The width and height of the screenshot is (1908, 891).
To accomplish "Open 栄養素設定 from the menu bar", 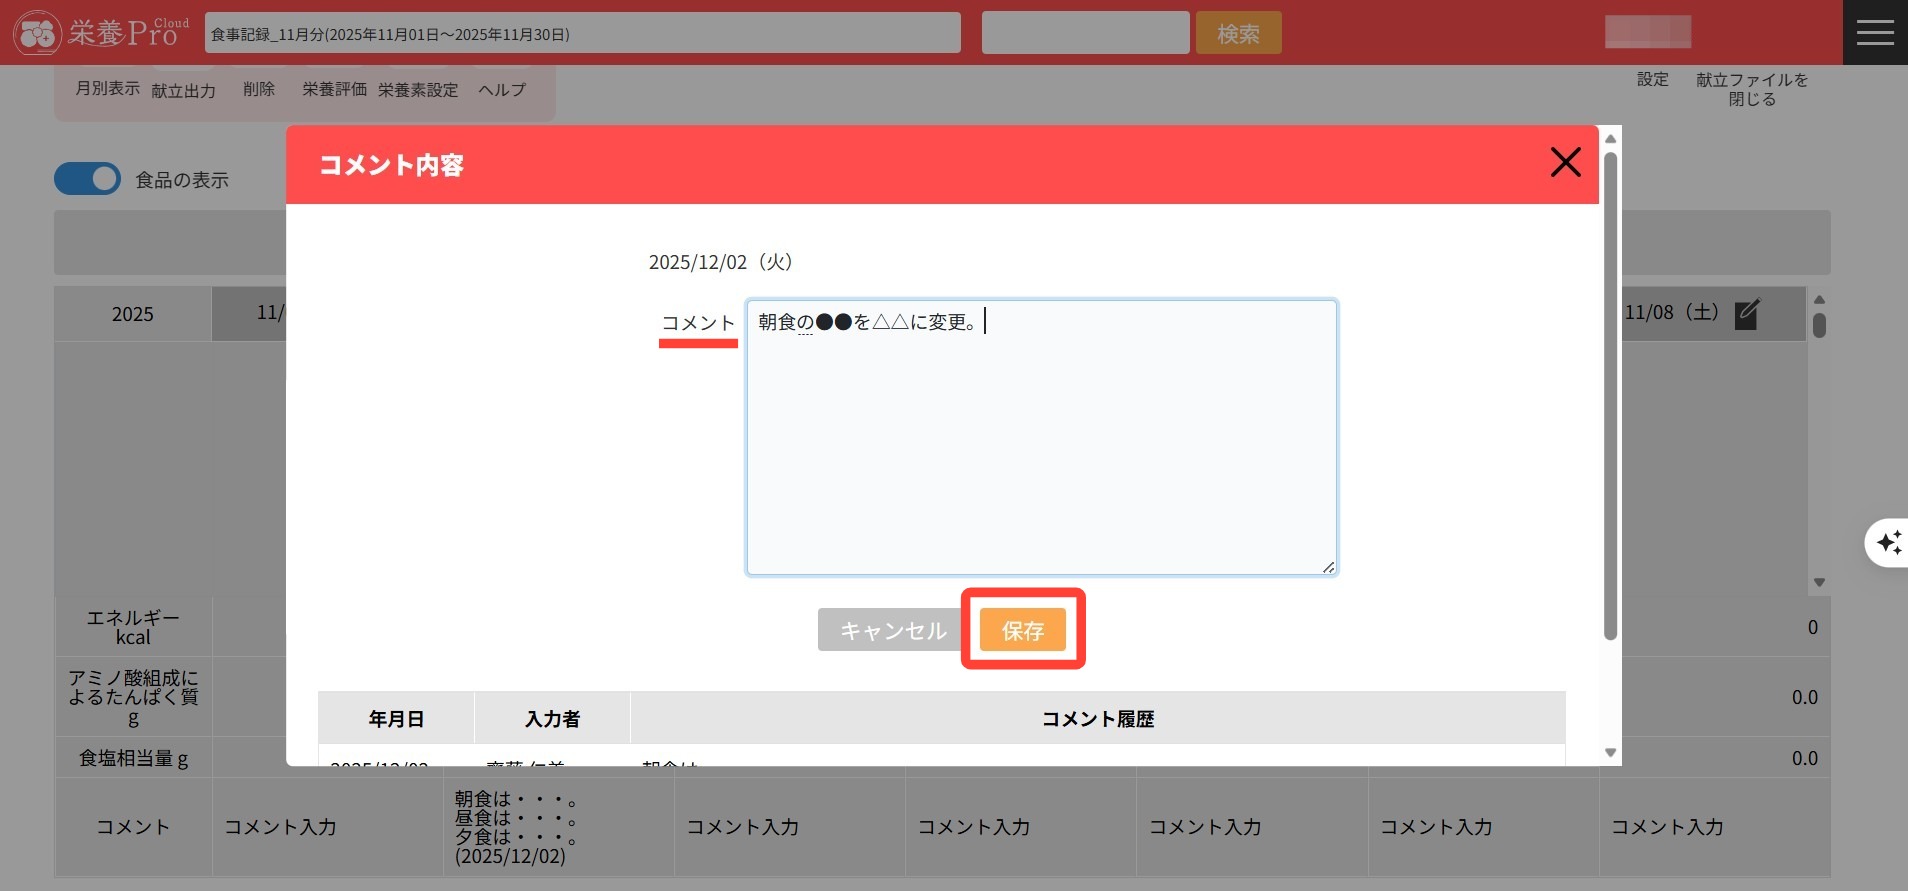I will pyautogui.click(x=418, y=91).
